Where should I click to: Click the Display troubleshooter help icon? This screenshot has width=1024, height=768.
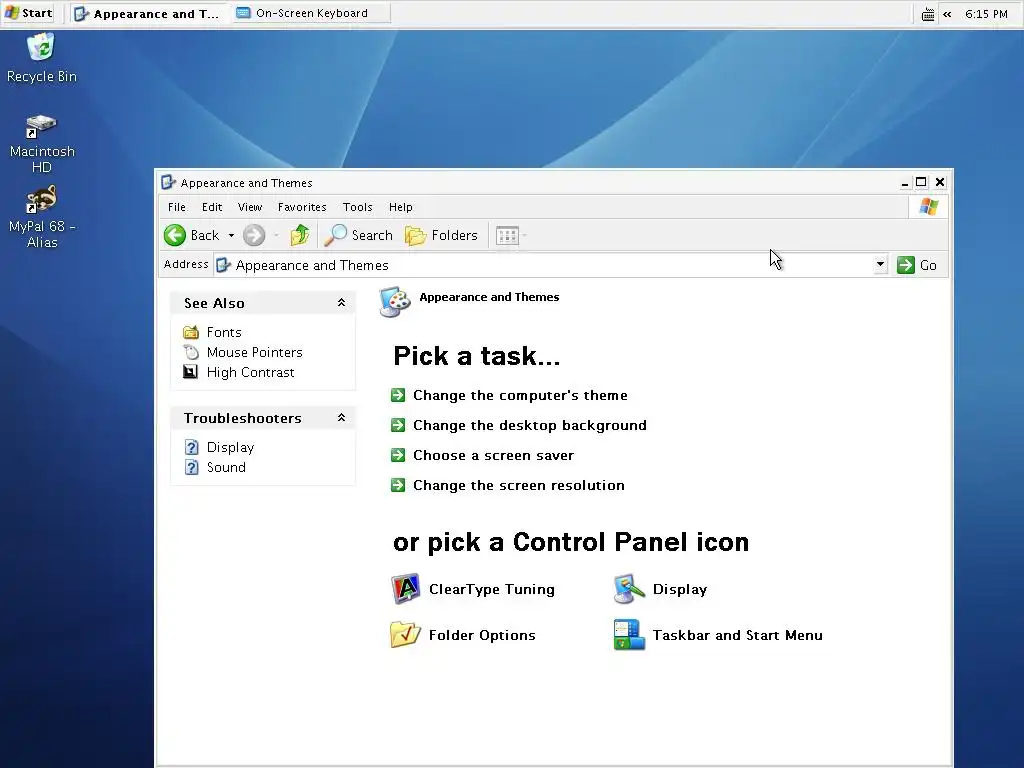pos(191,447)
